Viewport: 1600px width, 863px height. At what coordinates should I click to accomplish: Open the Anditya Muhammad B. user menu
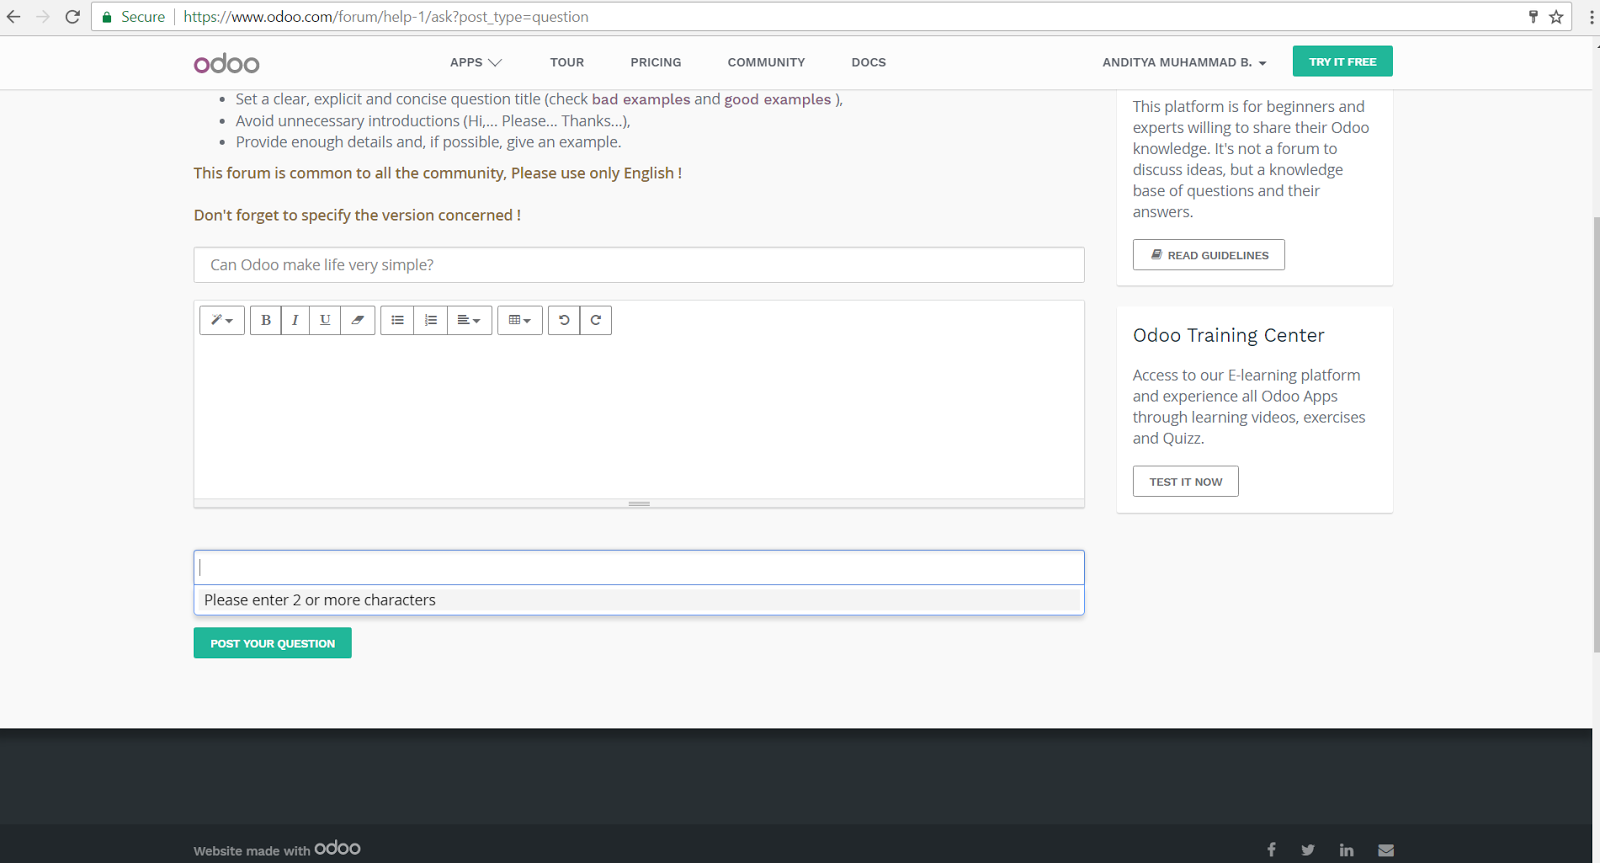1184,62
